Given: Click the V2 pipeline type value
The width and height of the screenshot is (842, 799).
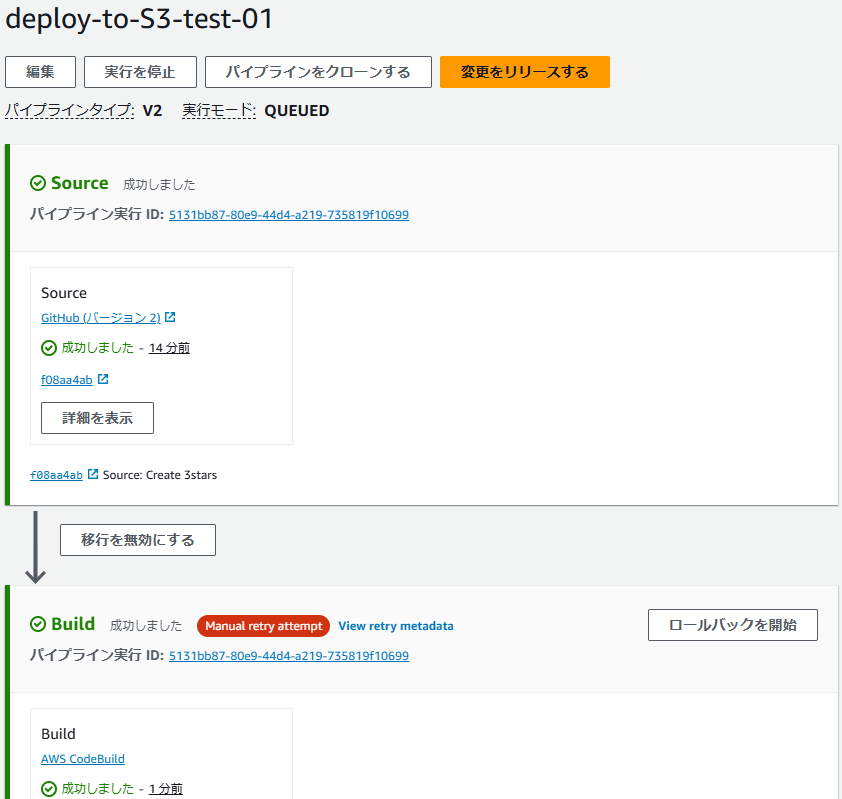Looking at the screenshot, I should click(x=153, y=111).
